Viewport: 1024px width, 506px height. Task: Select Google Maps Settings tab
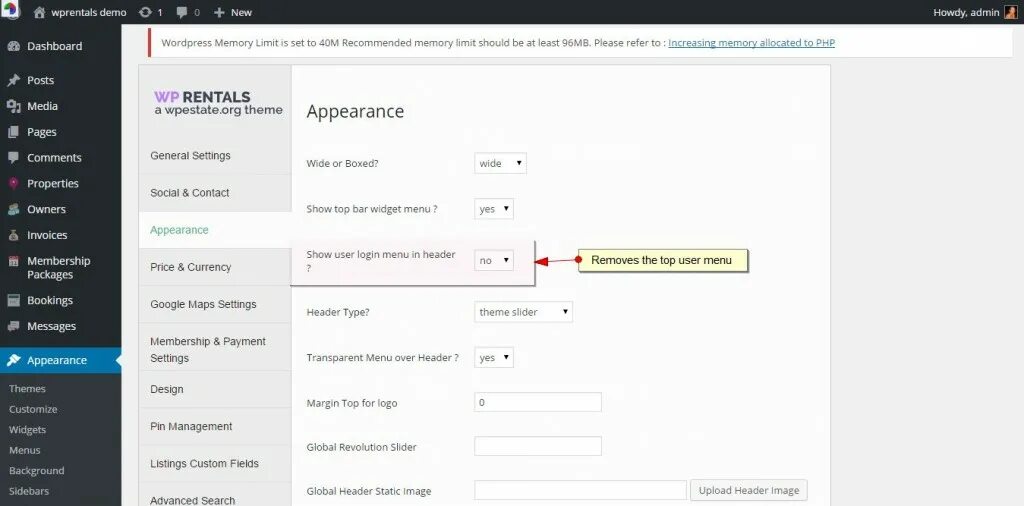[x=215, y=304]
